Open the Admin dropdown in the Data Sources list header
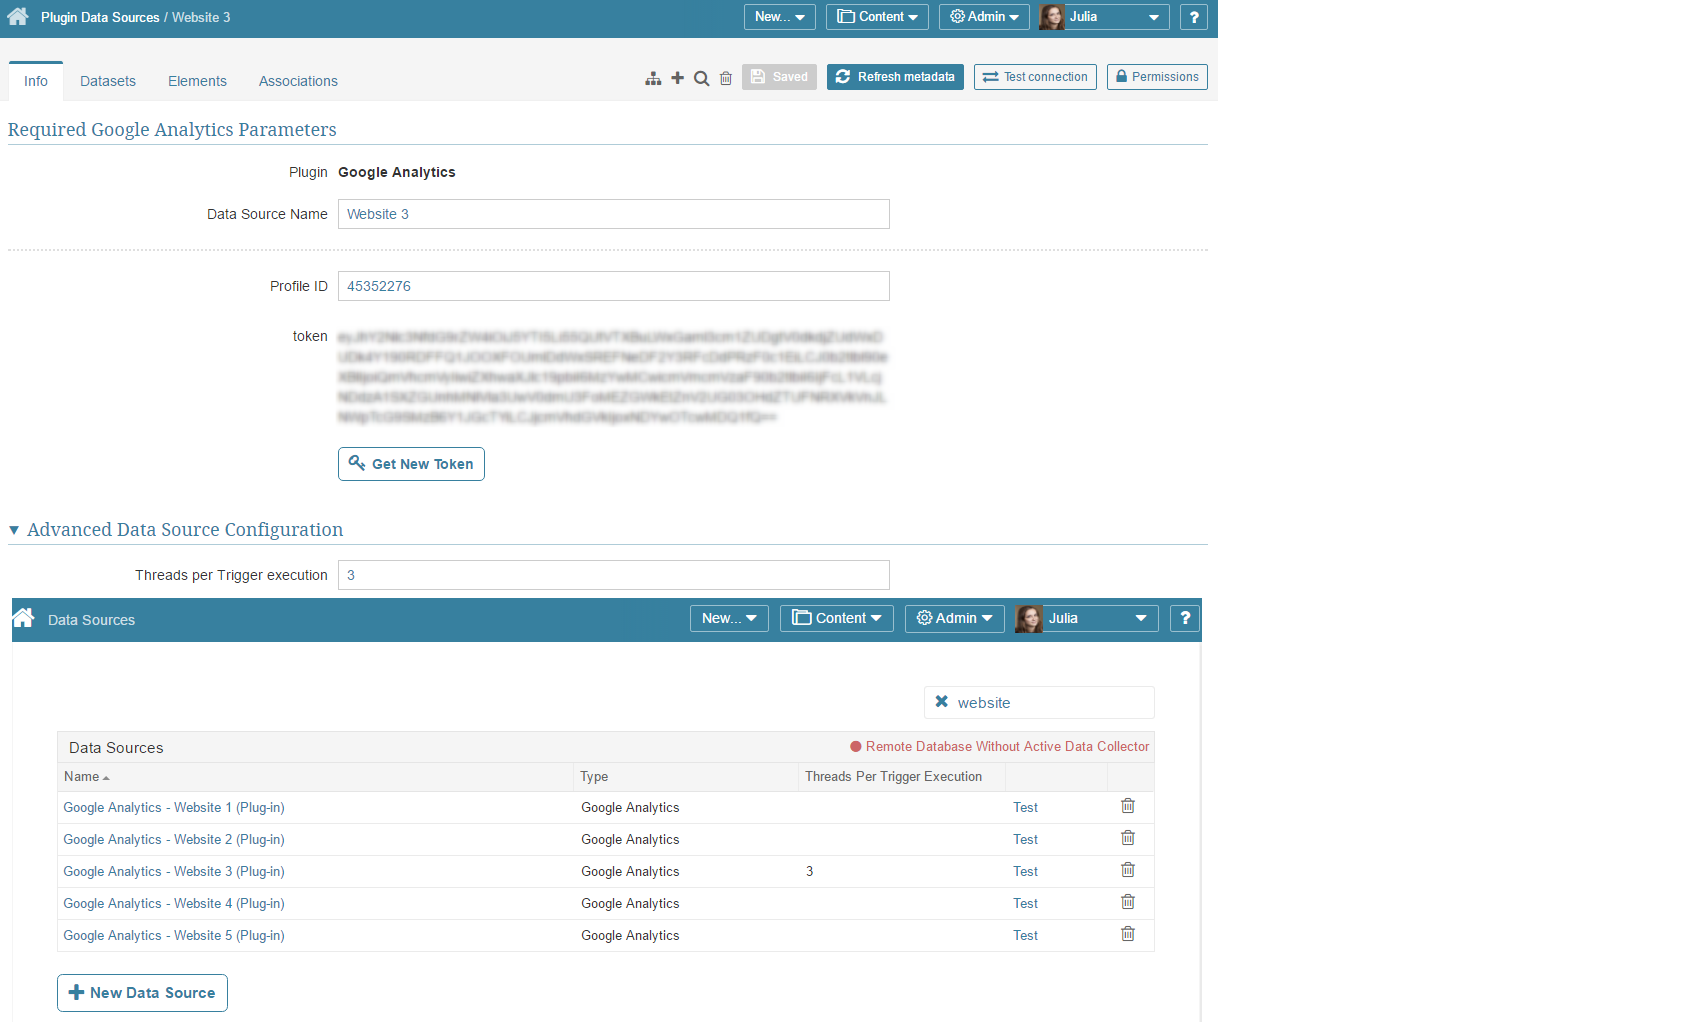This screenshot has width=1698, height=1023. coord(954,618)
